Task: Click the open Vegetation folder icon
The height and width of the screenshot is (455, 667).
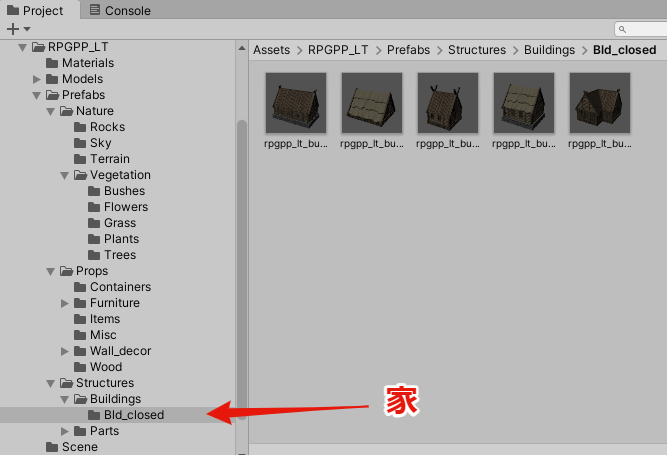Action: point(80,175)
